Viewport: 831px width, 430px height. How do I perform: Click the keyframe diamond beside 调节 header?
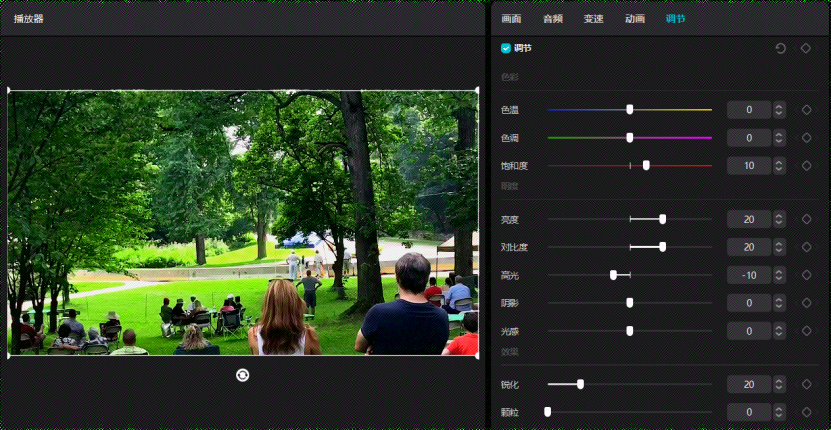coord(806,48)
